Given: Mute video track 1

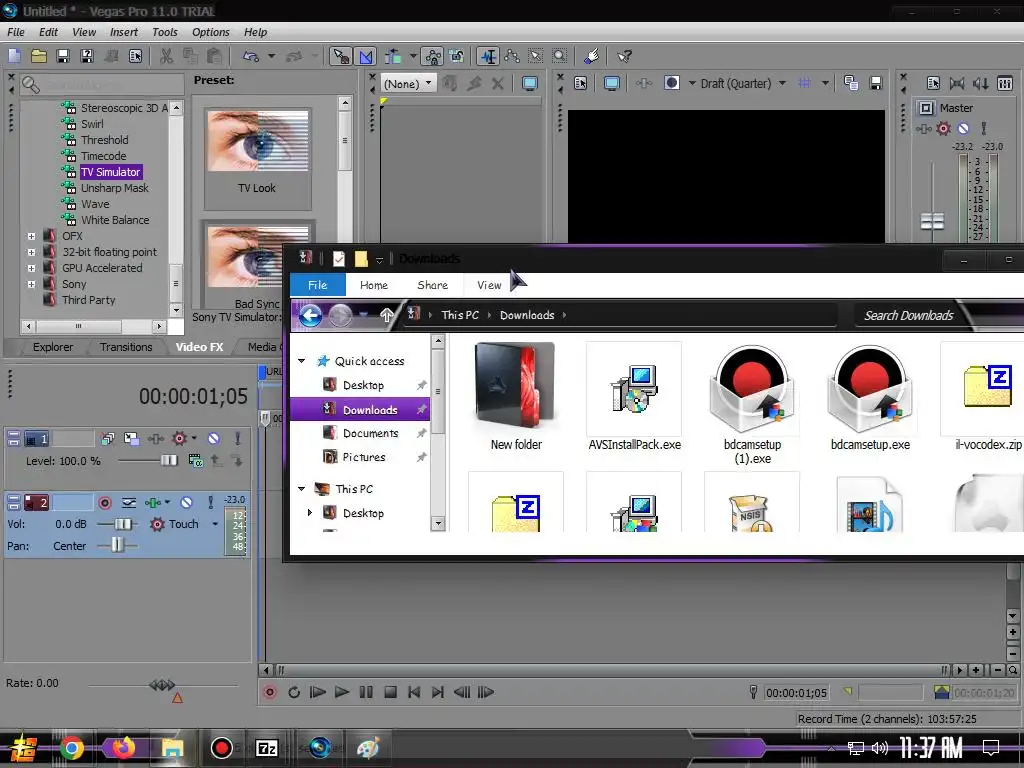Looking at the screenshot, I should point(214,438).
